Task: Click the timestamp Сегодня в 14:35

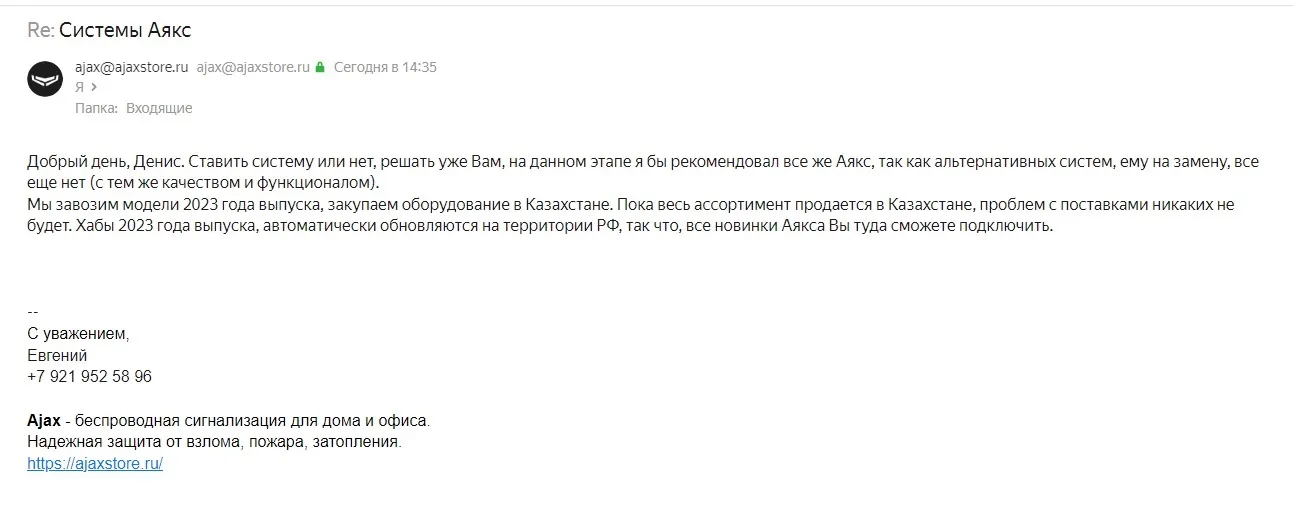Action: click(x=385, y=67)
